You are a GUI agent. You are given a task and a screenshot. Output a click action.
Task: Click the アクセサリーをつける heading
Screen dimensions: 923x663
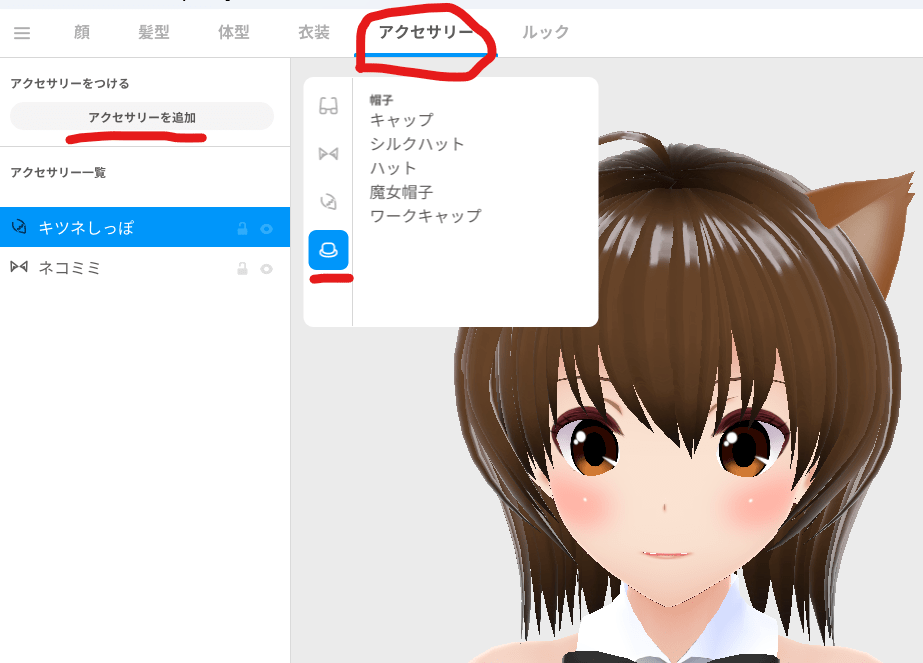coord(69,84)
